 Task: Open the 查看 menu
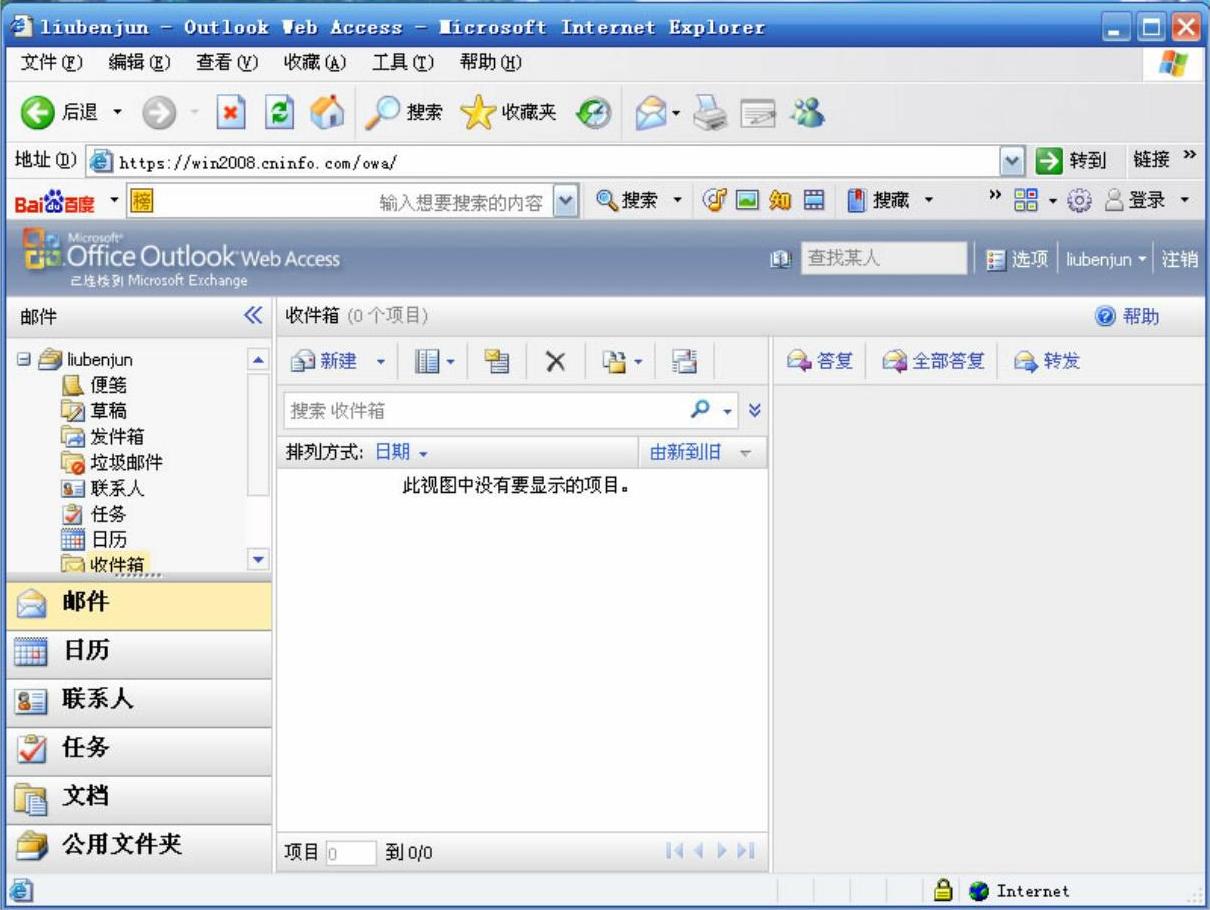click(x=228, y=62)
